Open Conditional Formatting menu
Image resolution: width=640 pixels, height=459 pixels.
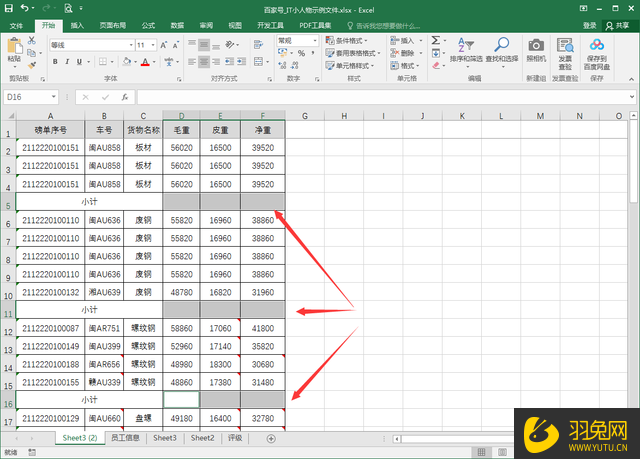[x=347, y=40]
